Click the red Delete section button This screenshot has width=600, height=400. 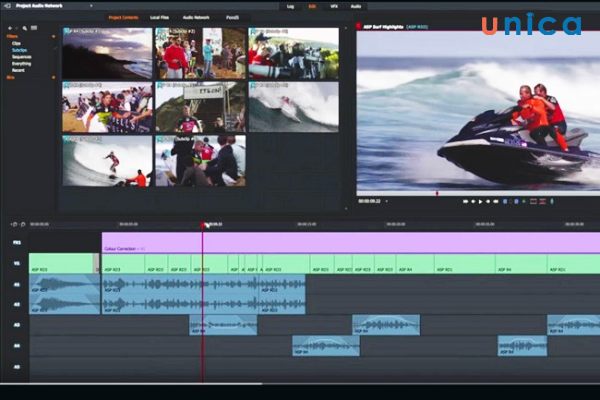(x=543, y=201)
